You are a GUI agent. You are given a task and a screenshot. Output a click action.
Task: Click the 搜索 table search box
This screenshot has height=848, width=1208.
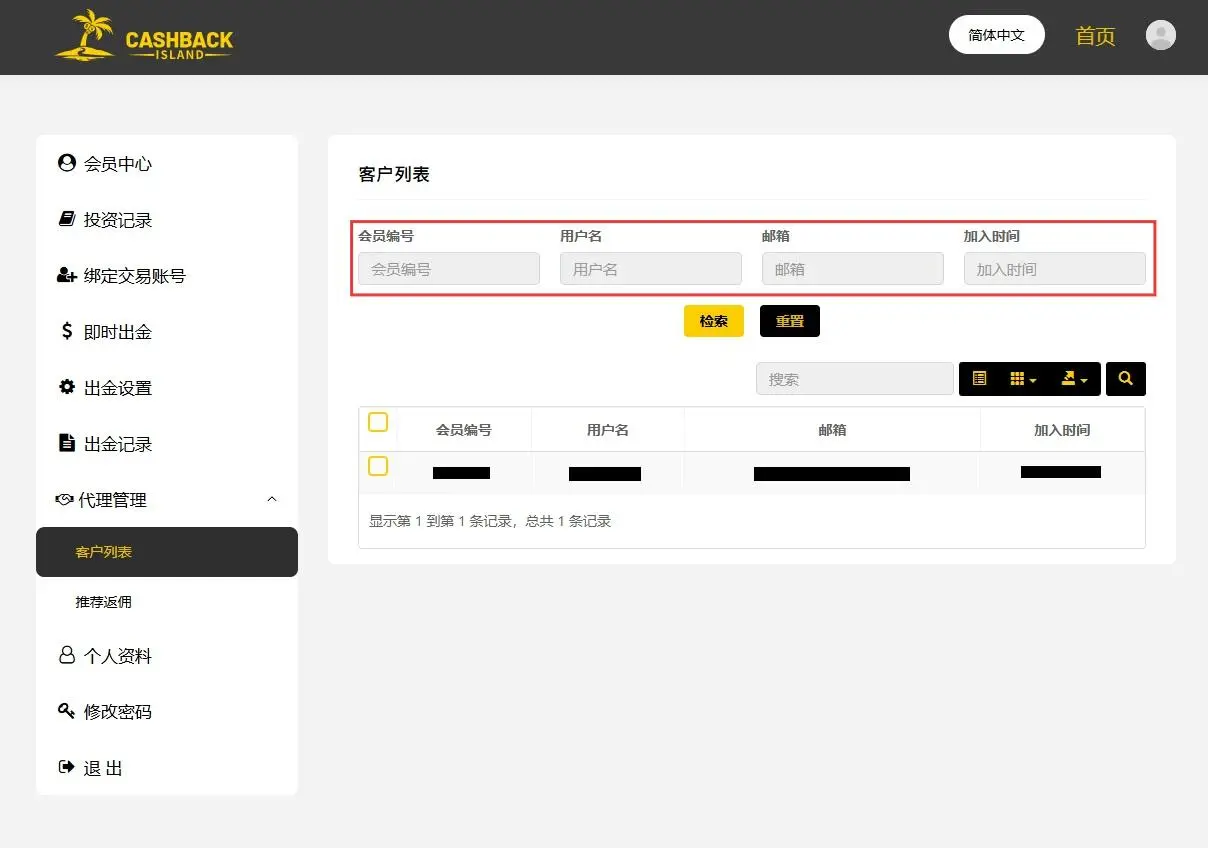[855, 379]
